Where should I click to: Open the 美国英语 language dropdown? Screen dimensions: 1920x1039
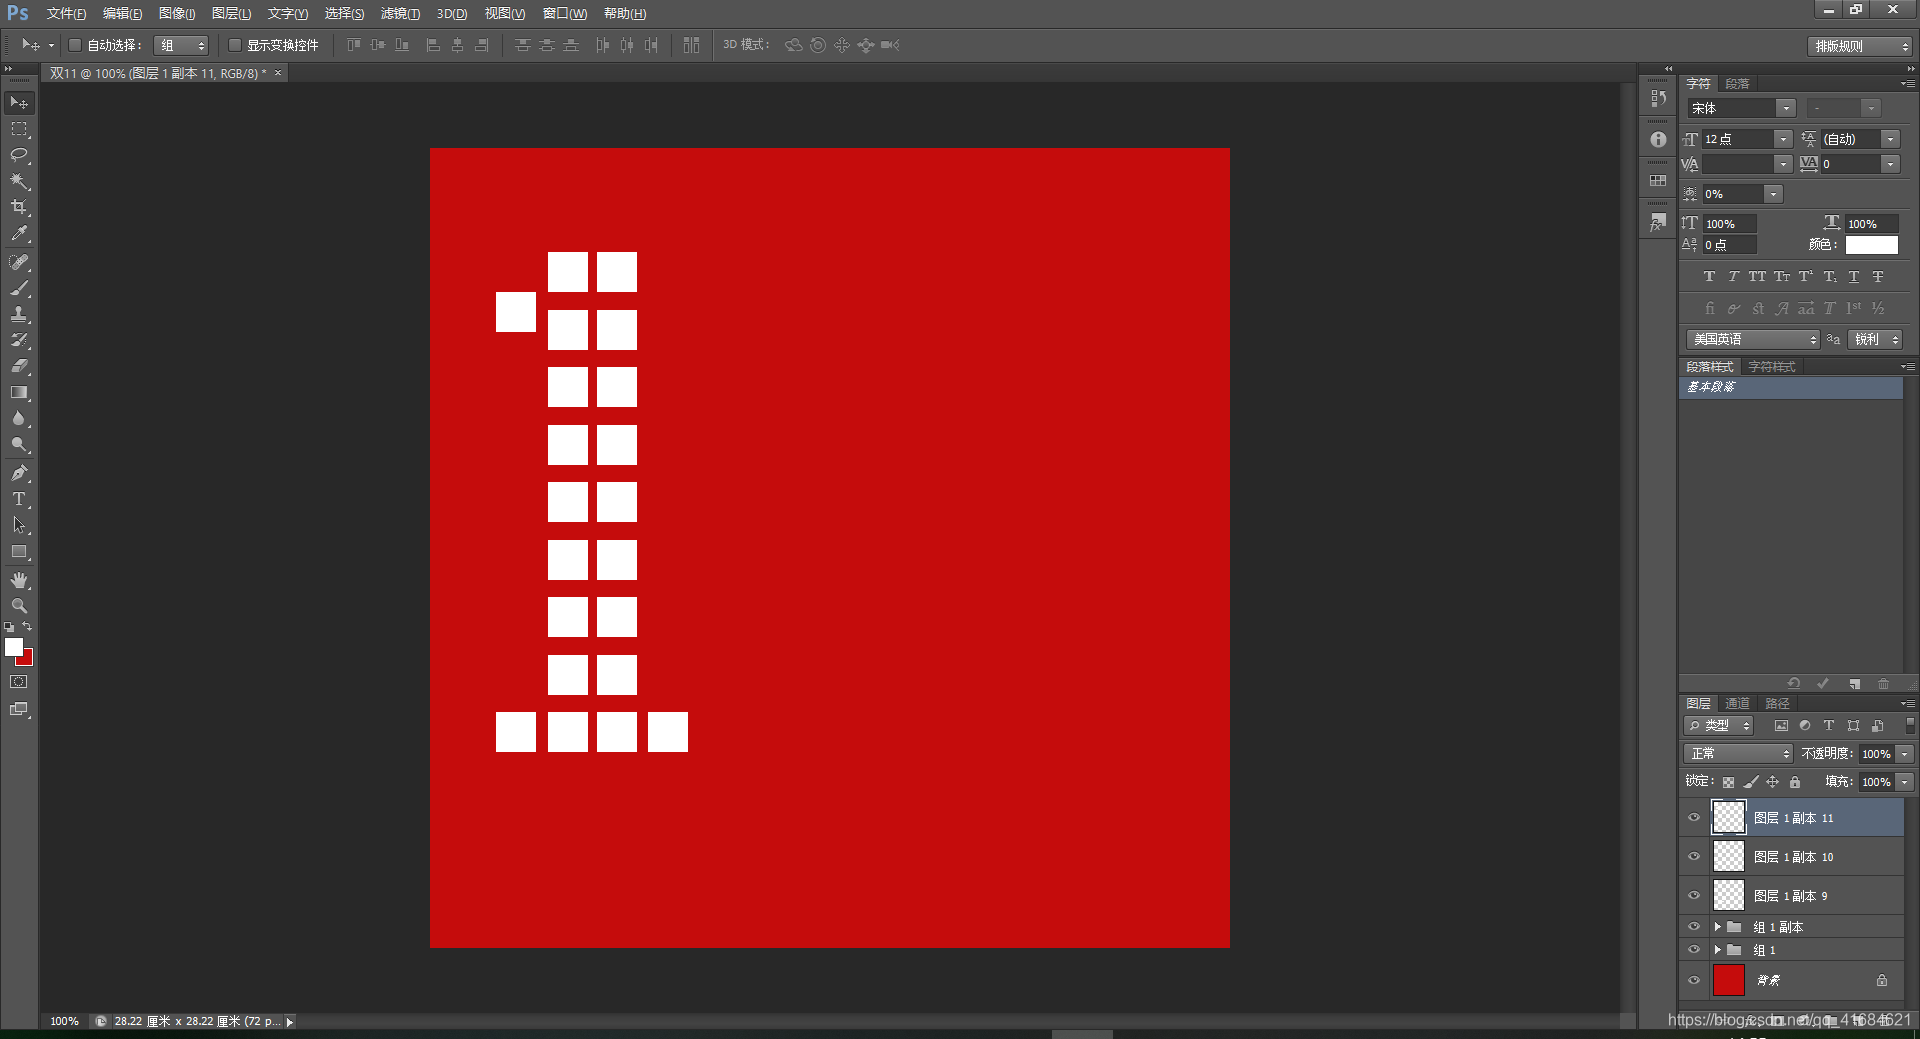[1753, 339]
